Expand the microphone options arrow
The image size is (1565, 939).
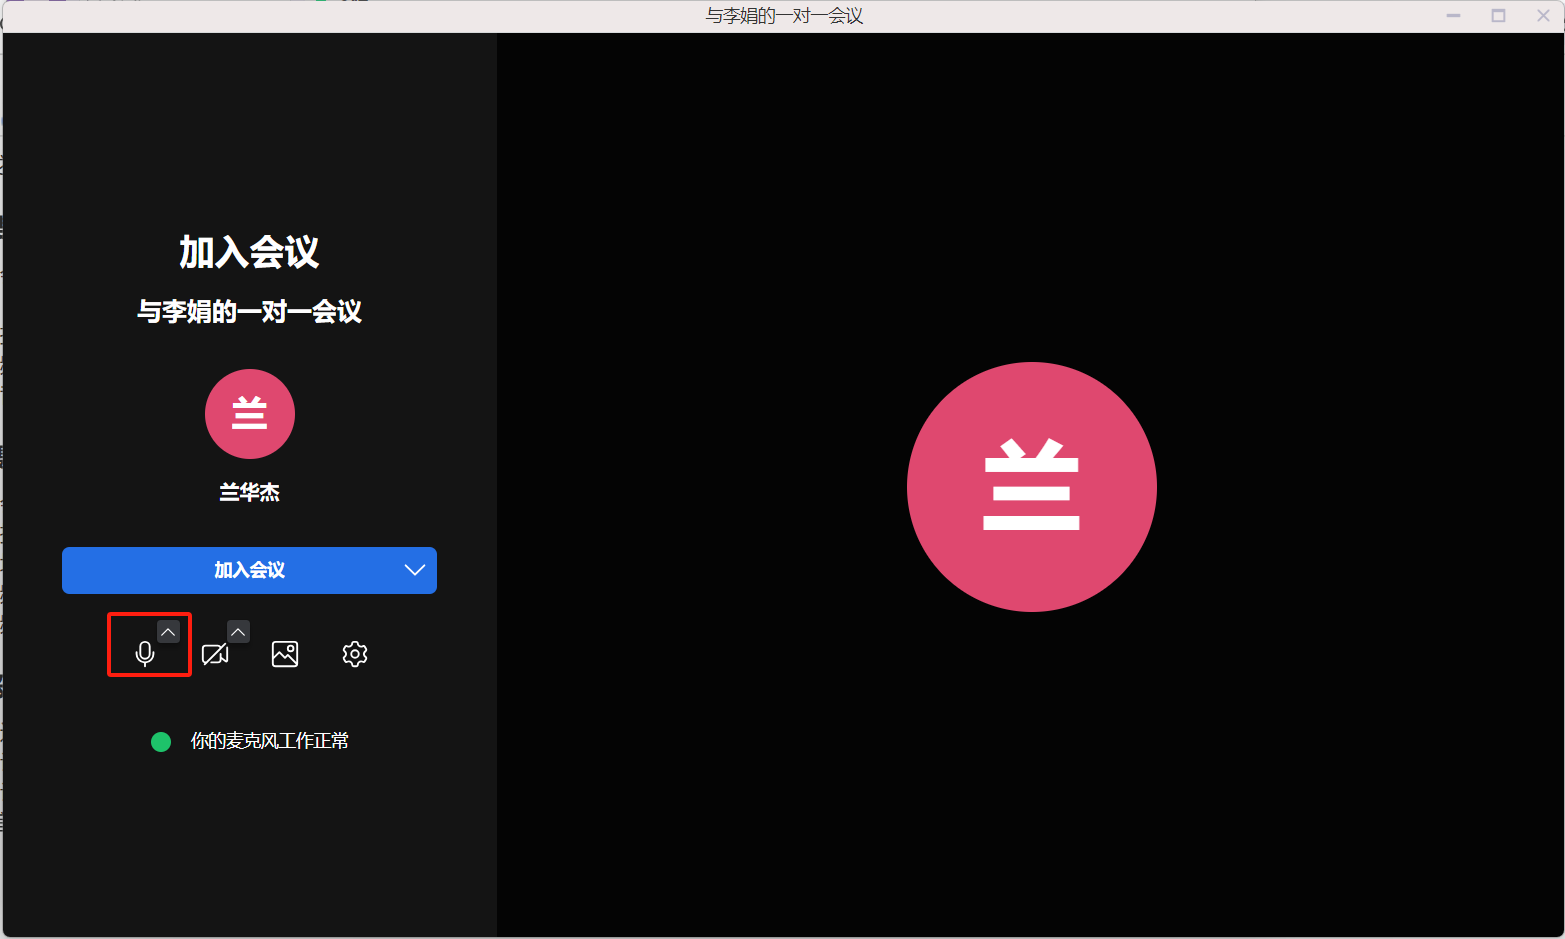point(168,632)
